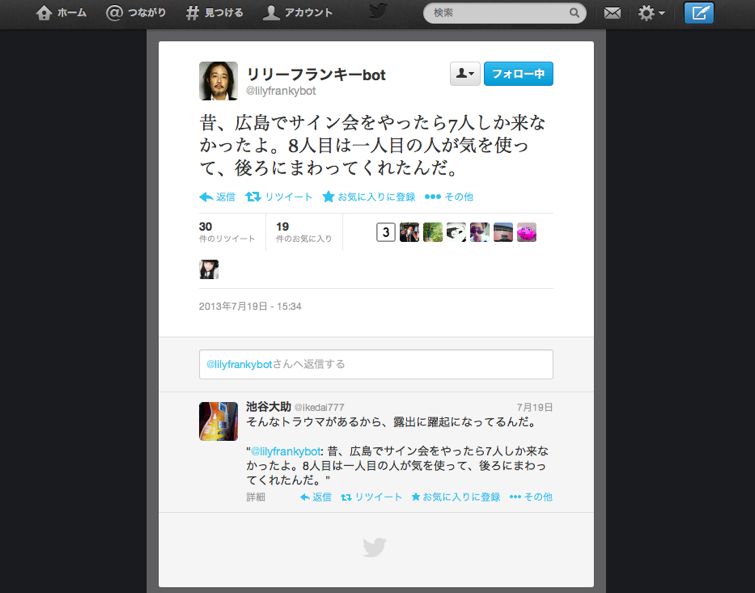755x593 pixels.
Task: Click the Twitter bird logo in top bar
Action: click(x=377, y=12)
